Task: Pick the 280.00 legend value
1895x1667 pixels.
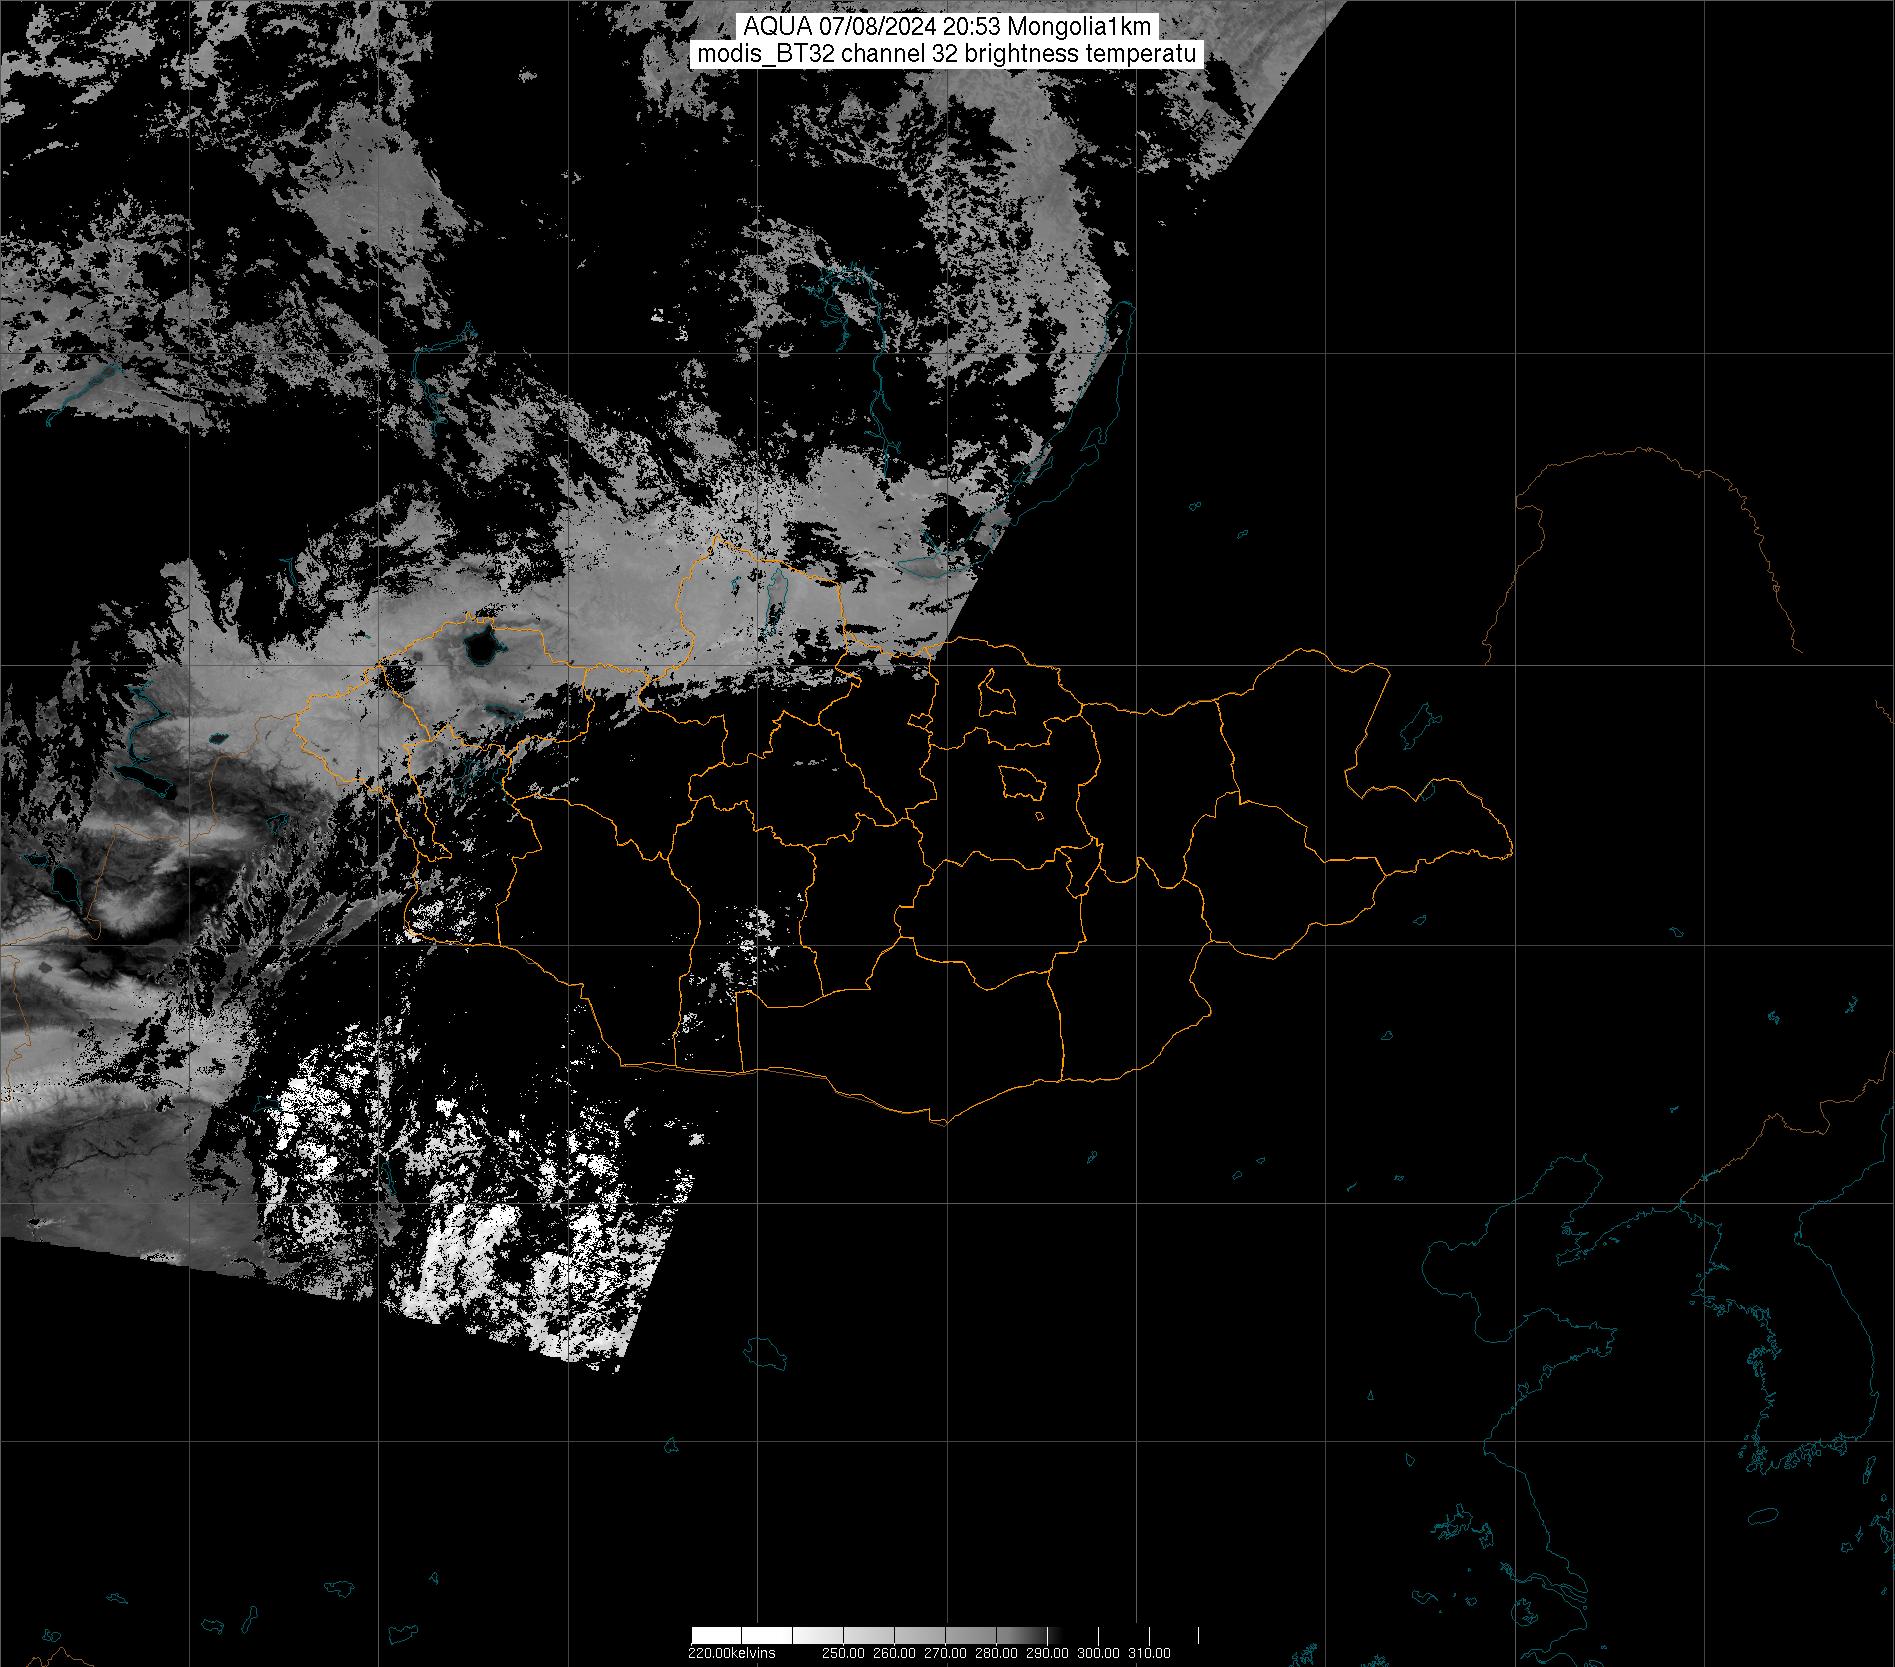Action: pyautogui.click(x=996, y=1653)
